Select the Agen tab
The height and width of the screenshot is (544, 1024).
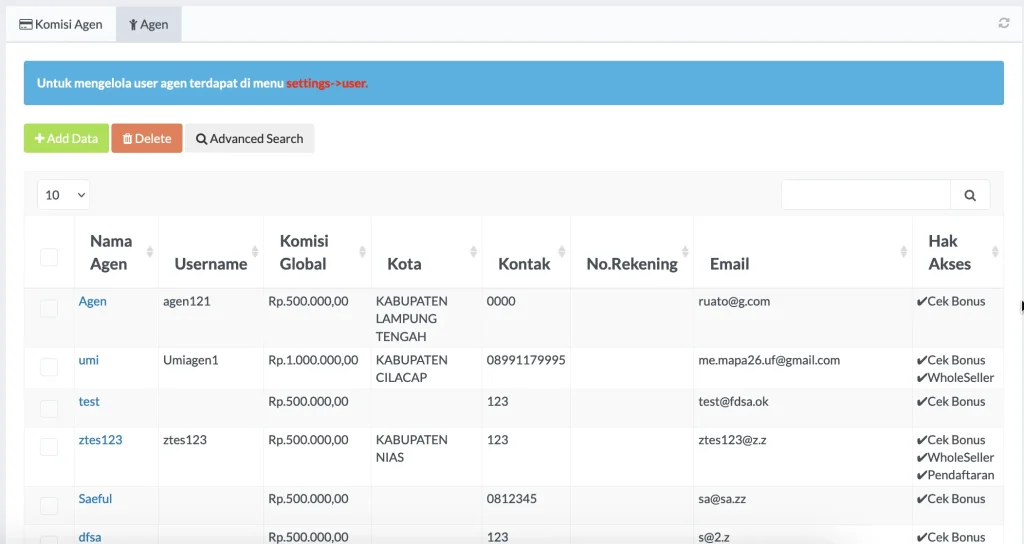(148, 24)
